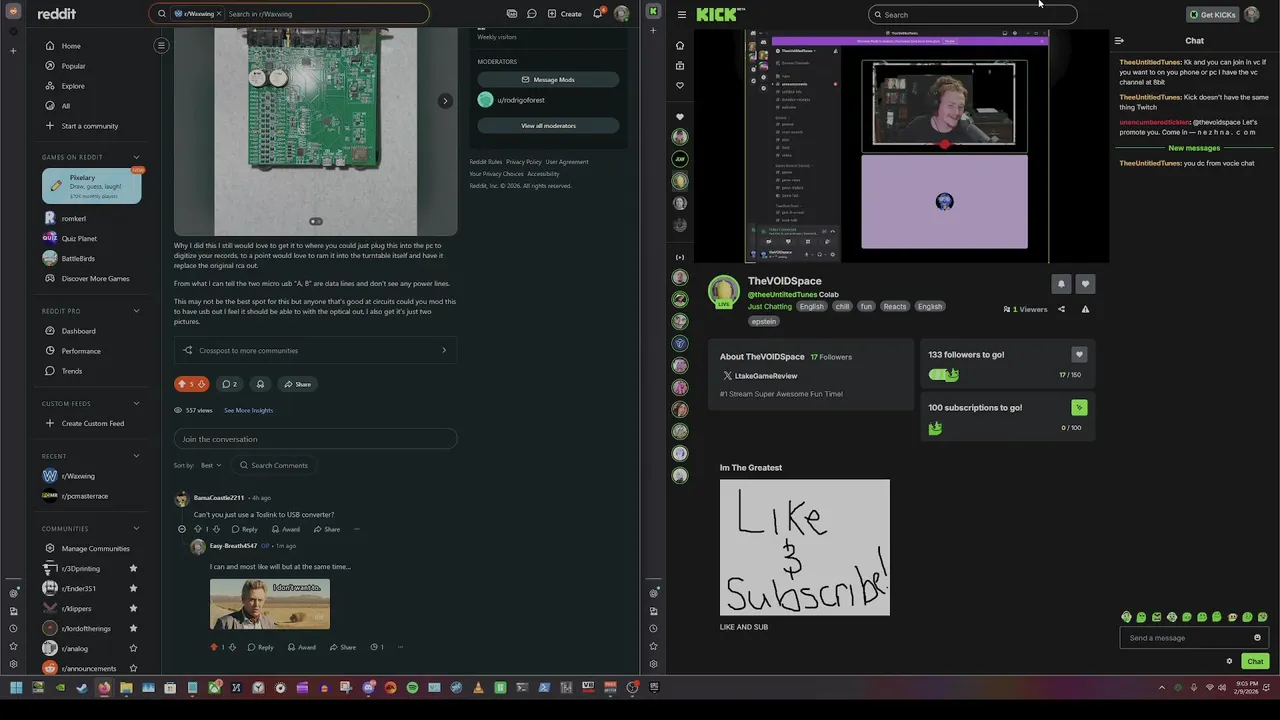Click heart on followers goal card
Image resolution: width=1280 pixels, height=720 pixels.
(x=1079, y=354)
